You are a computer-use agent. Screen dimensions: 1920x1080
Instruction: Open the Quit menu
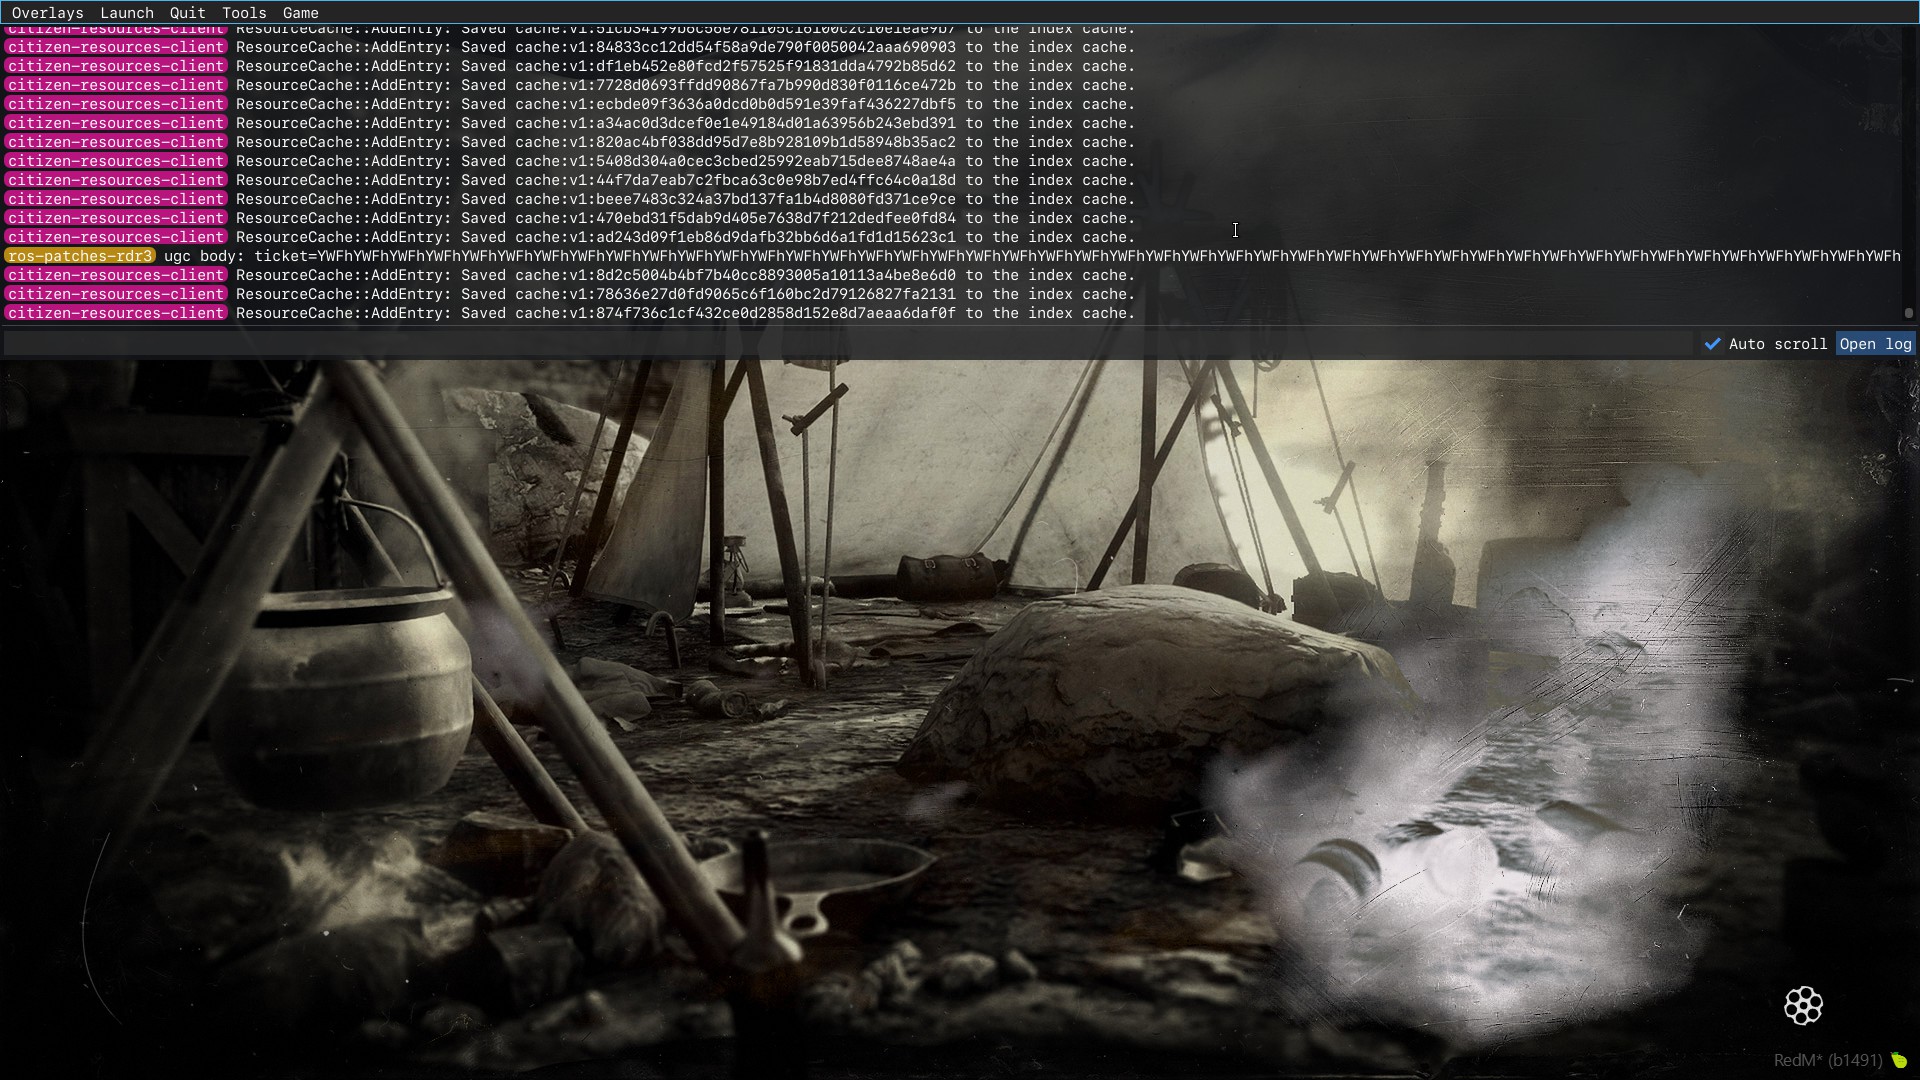(187, 13)
